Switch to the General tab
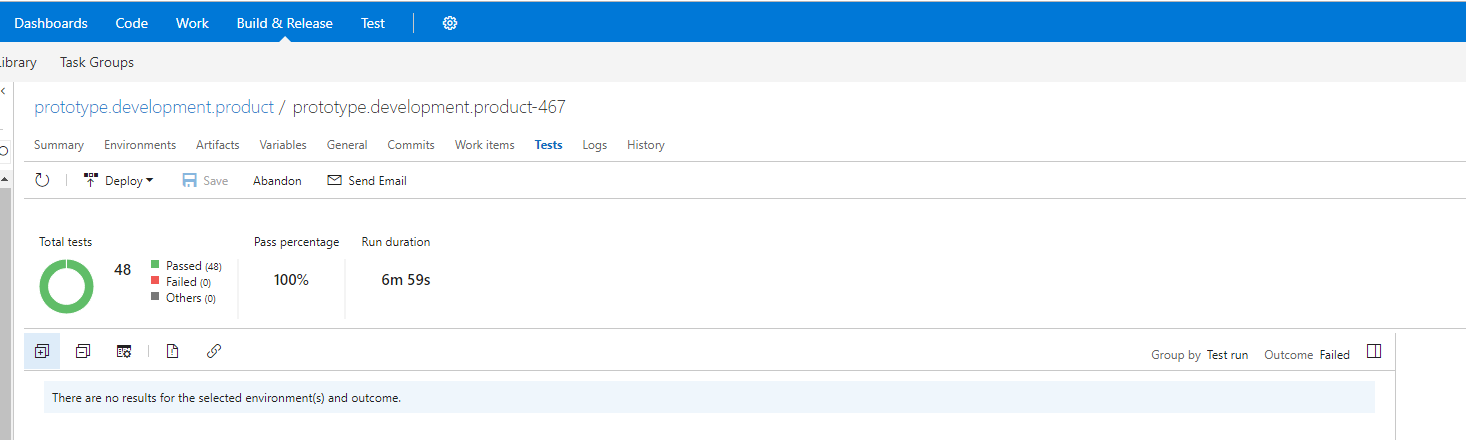 coord(347,145)
